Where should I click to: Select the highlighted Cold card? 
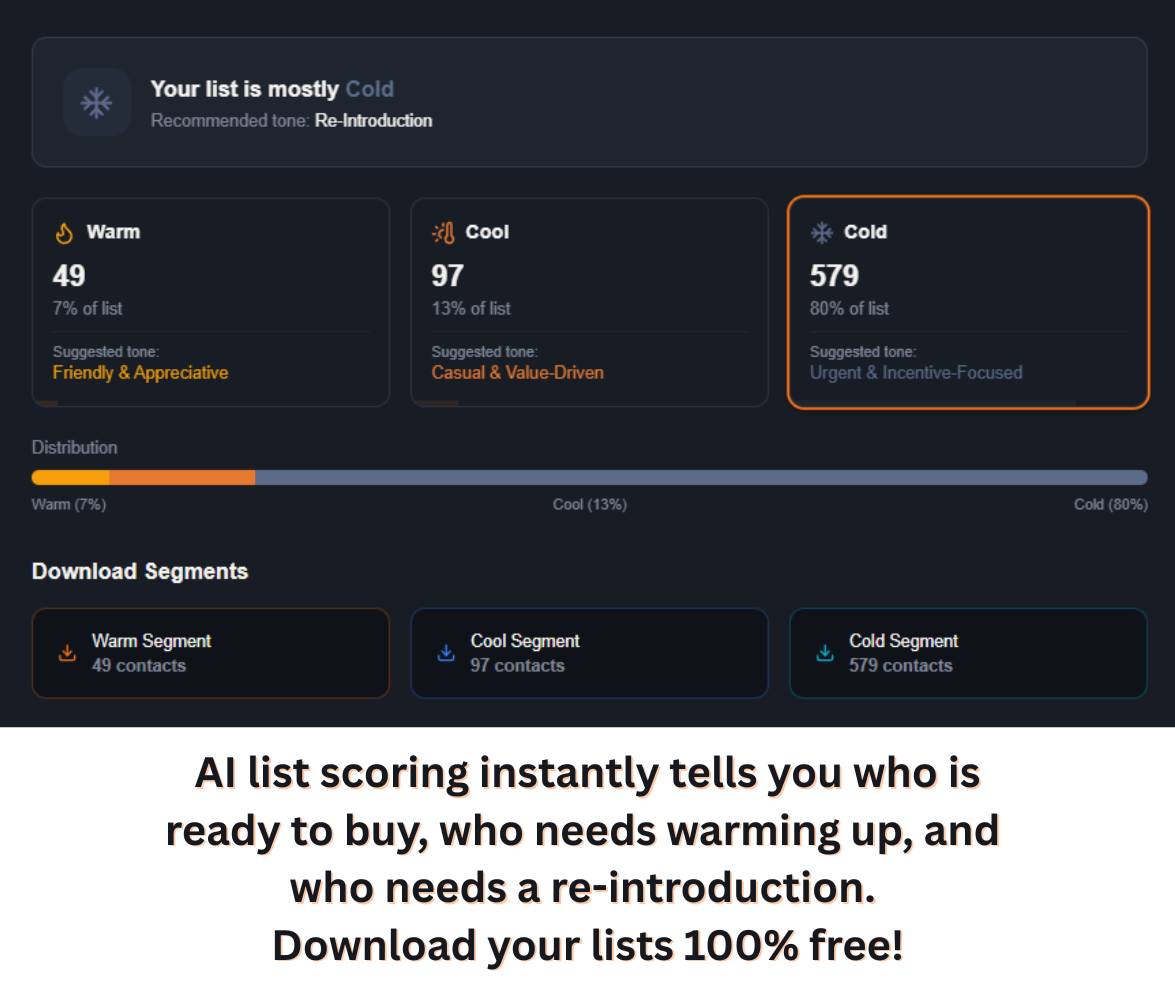(x=968, y=302)
